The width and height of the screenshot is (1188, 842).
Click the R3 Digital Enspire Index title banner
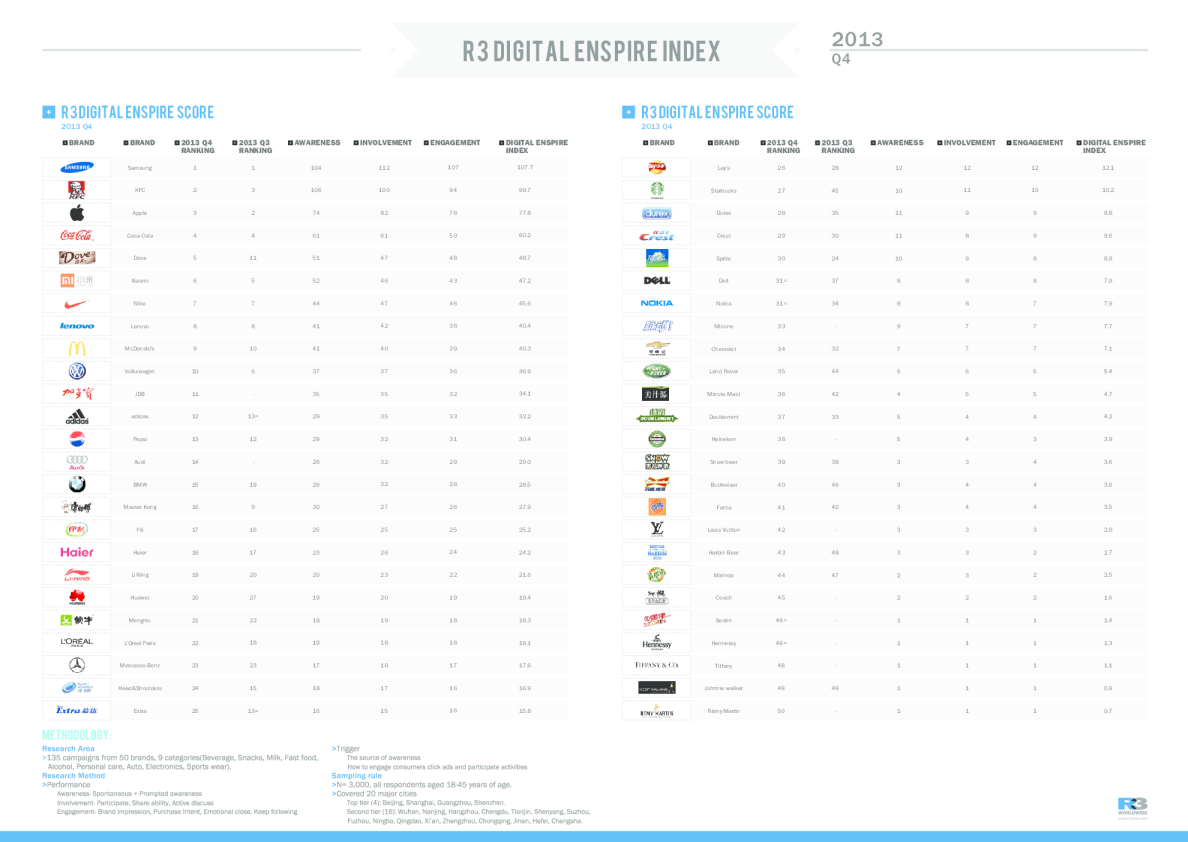pyautogui.click(x=592, y=51)
